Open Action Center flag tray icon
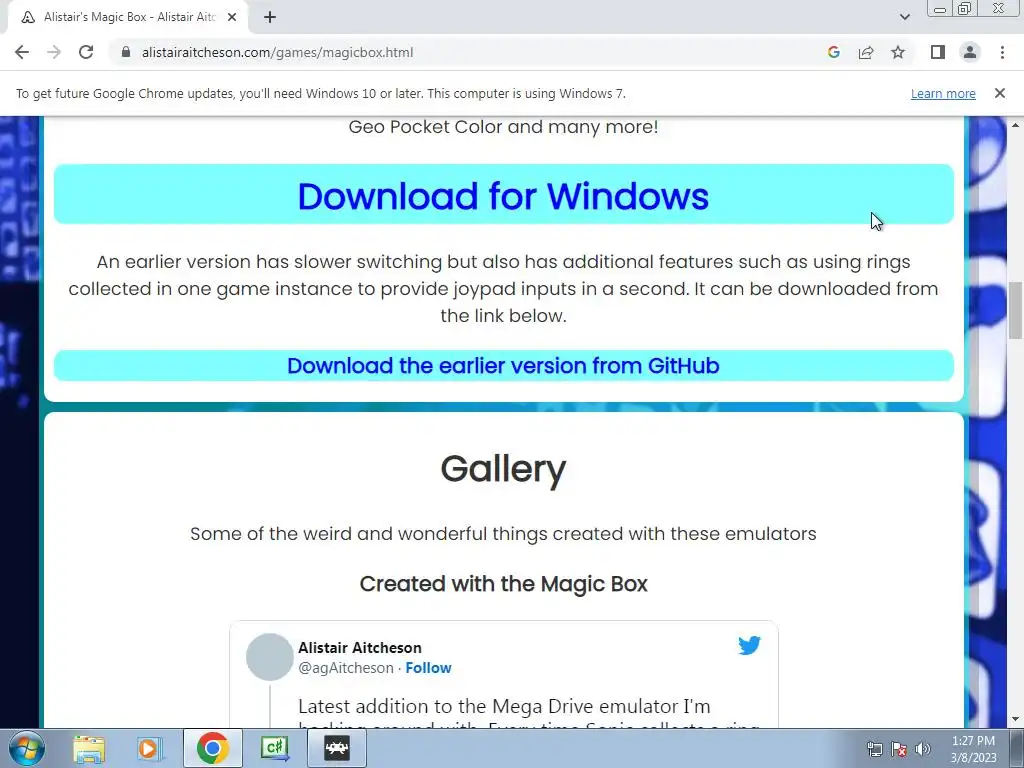The height and width of the screenshot is (768, 1024). point(899,750)
